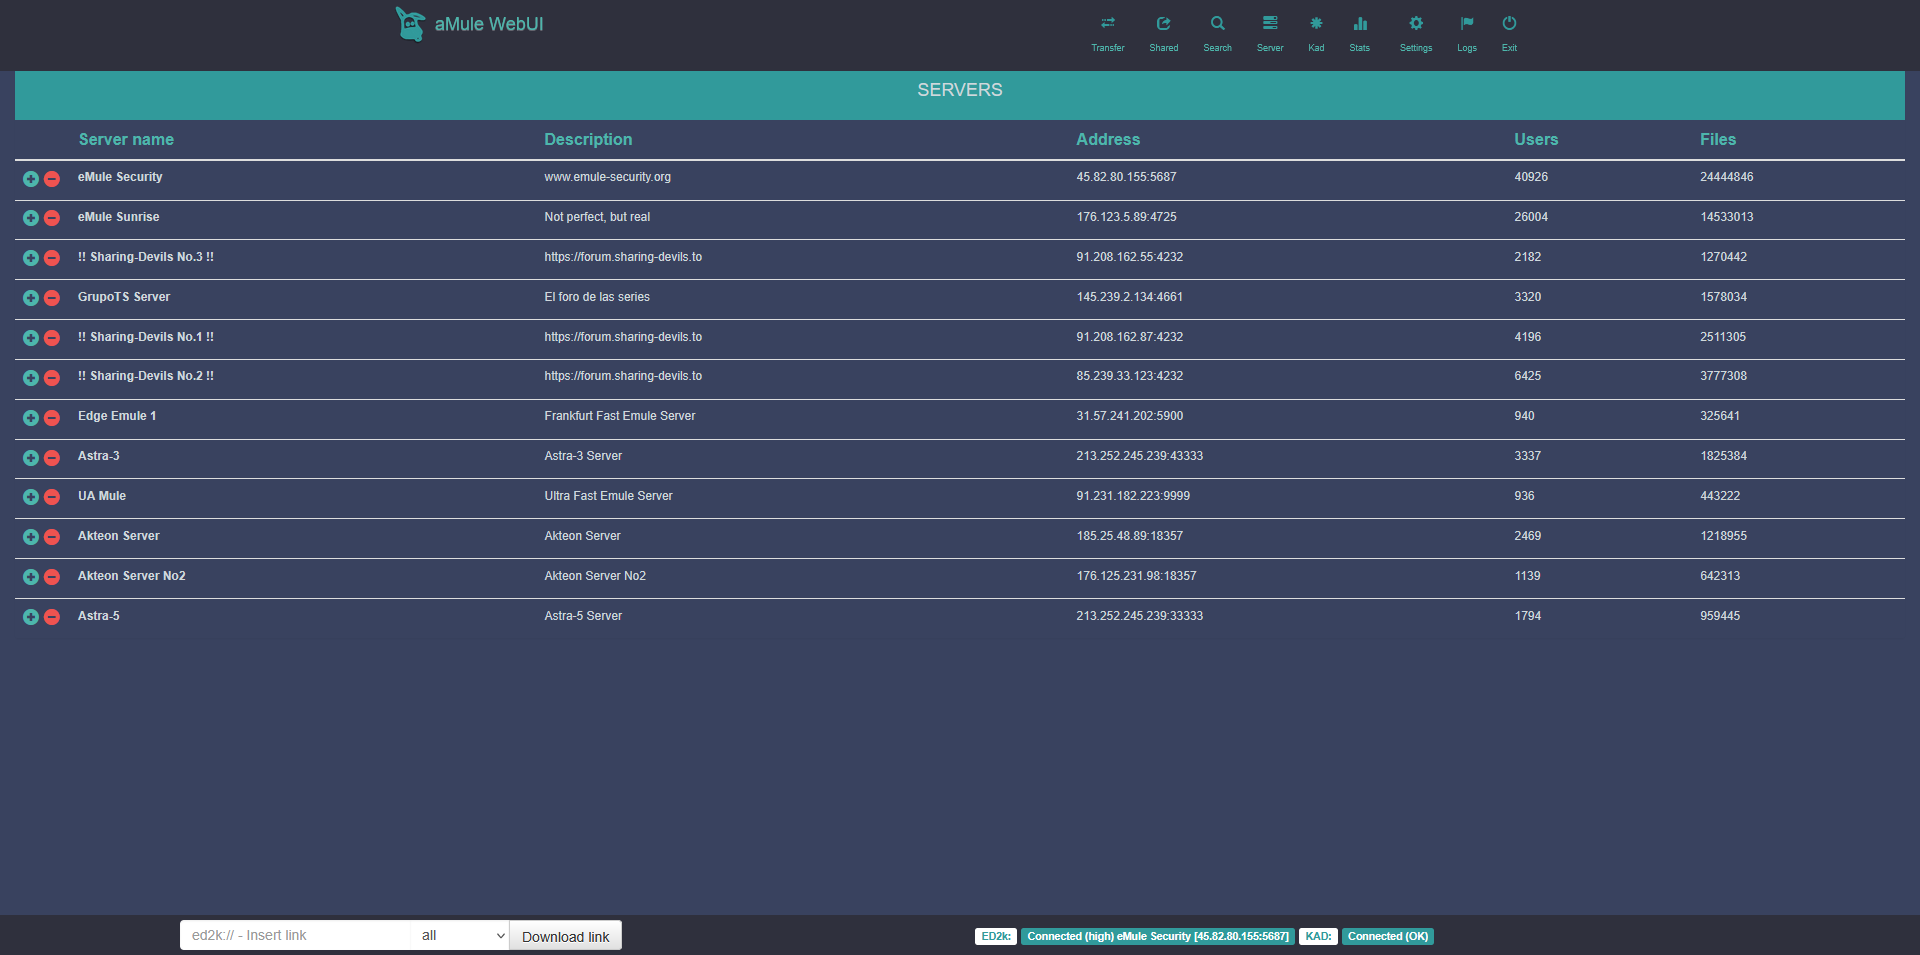Remove Astra-5 with minus icon
1920x955 pixels.
click(x=52, y=617)
